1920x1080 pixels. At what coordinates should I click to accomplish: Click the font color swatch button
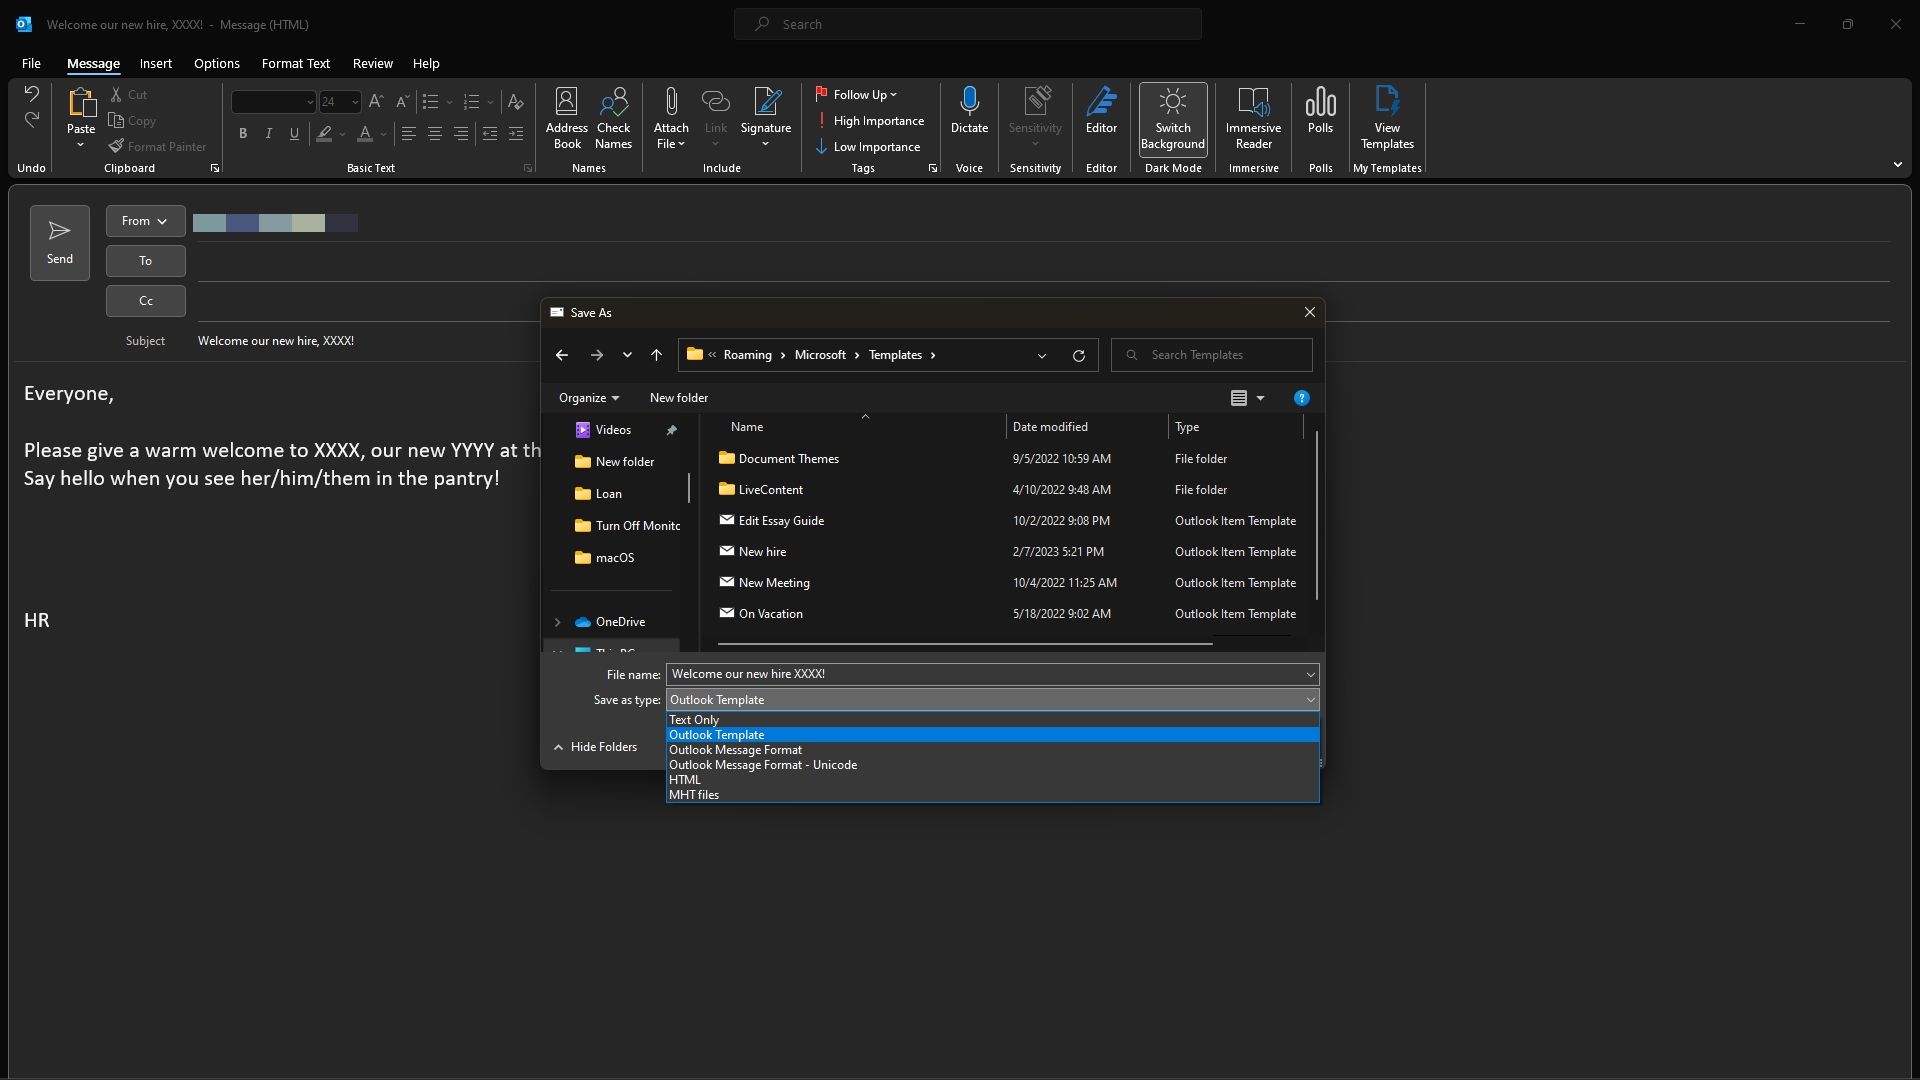click(365, 134)
